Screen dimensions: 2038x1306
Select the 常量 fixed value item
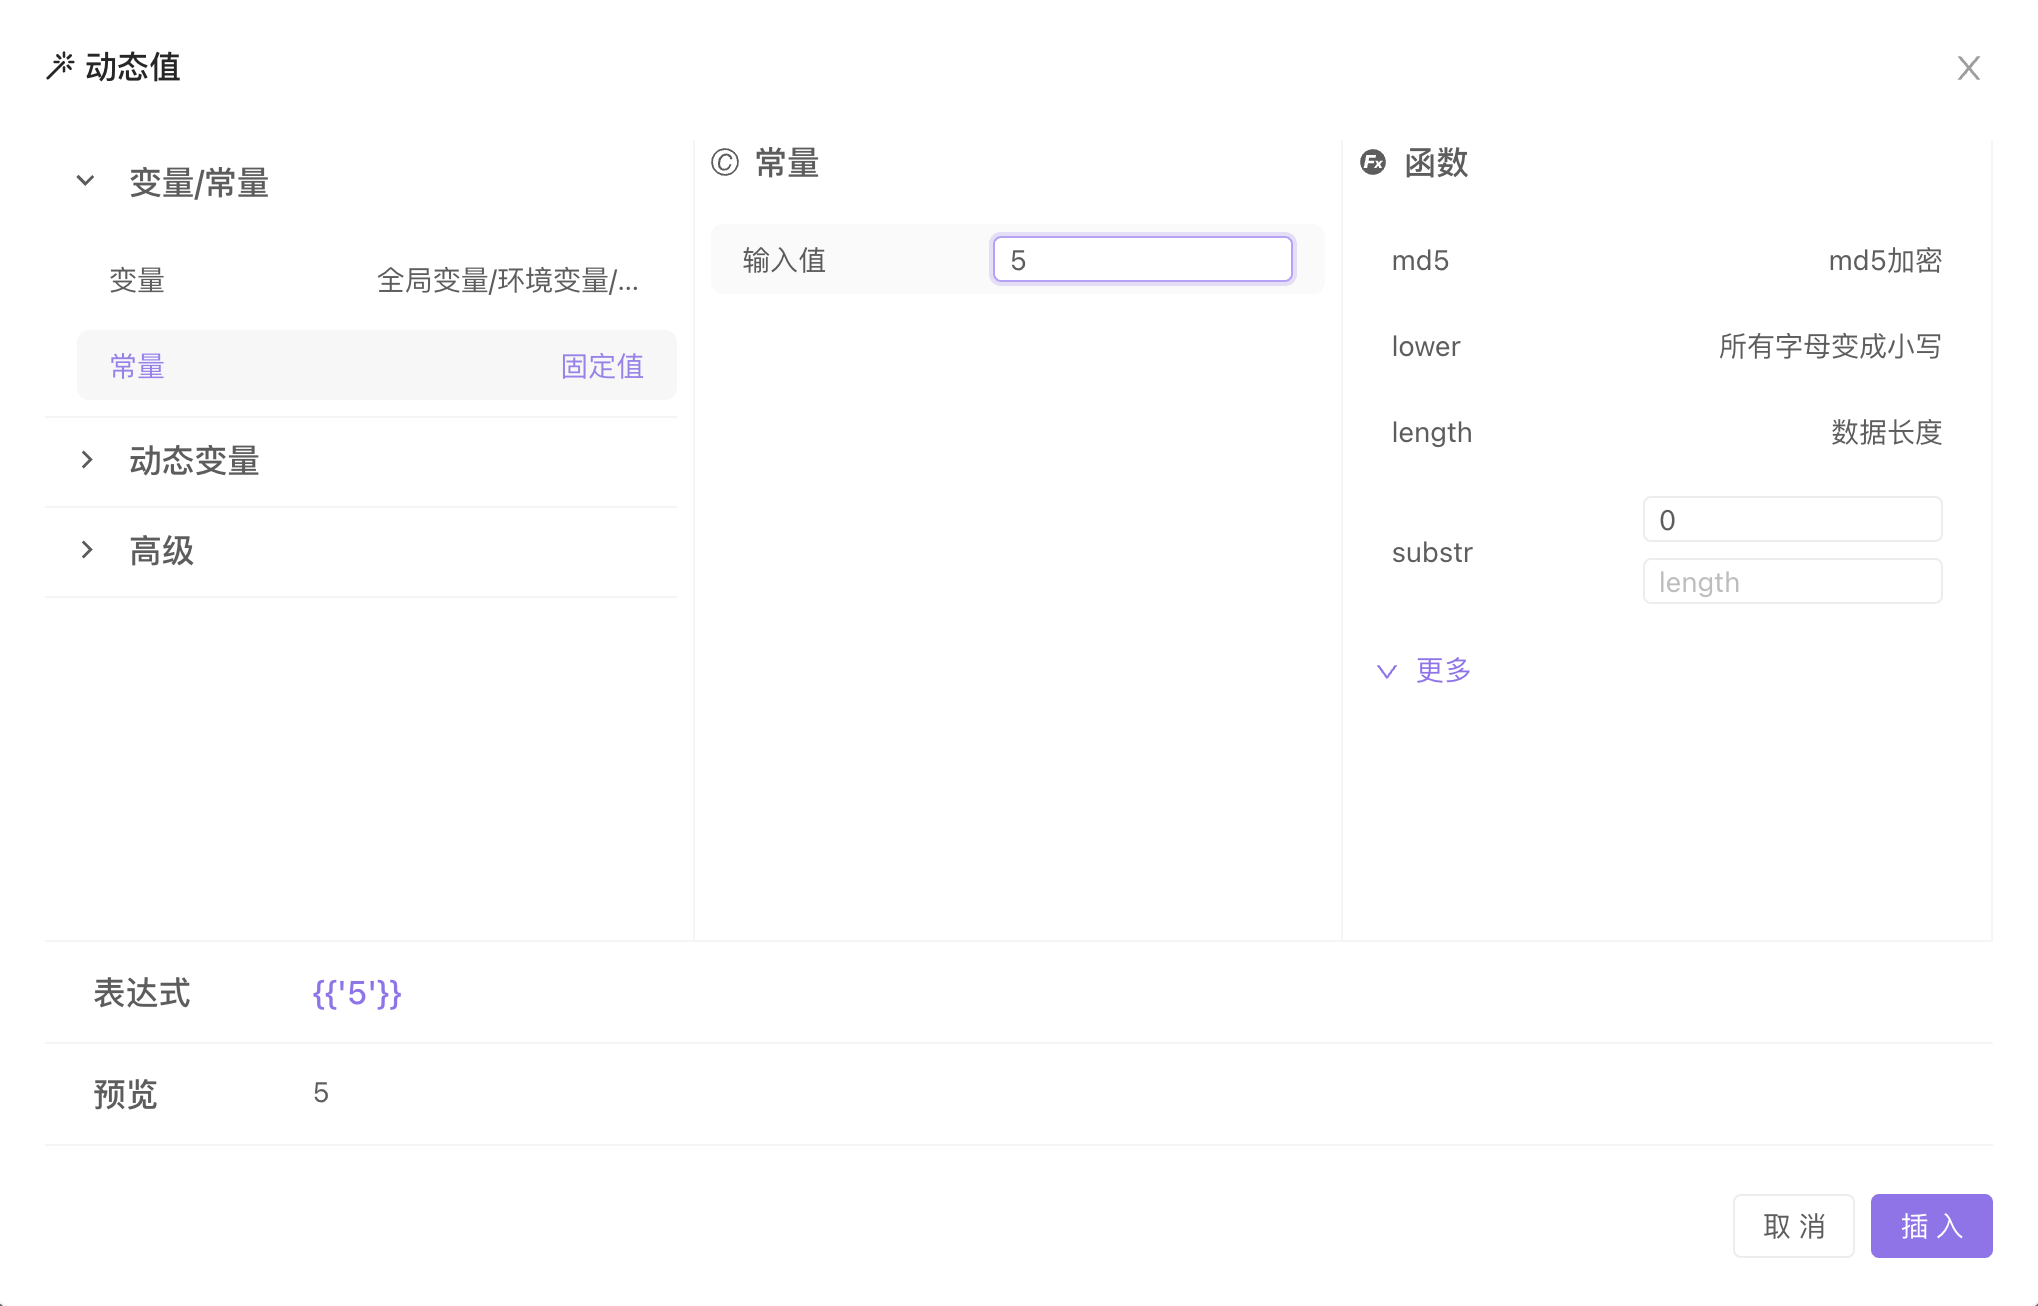(375, 366)
